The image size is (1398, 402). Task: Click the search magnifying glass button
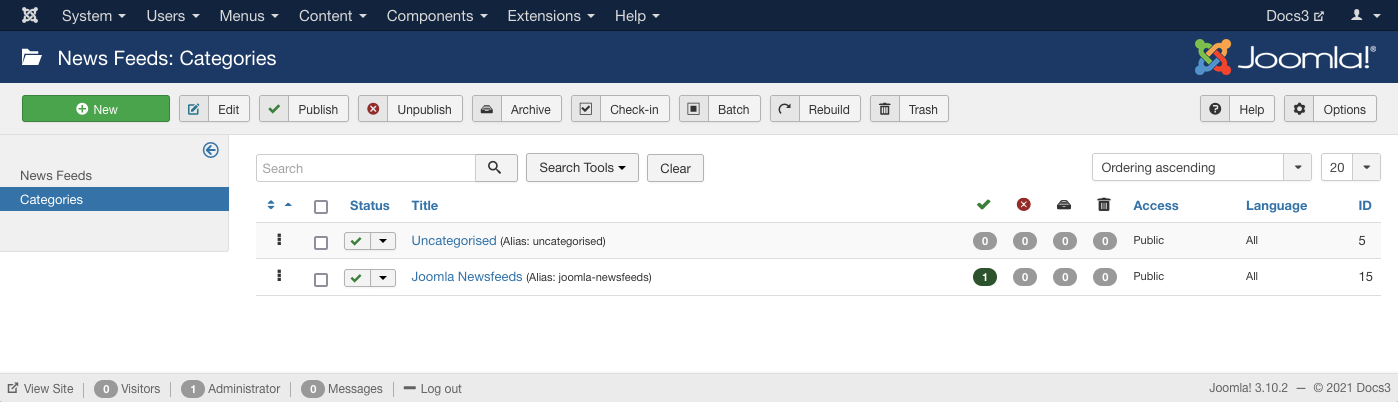(495, 168)
